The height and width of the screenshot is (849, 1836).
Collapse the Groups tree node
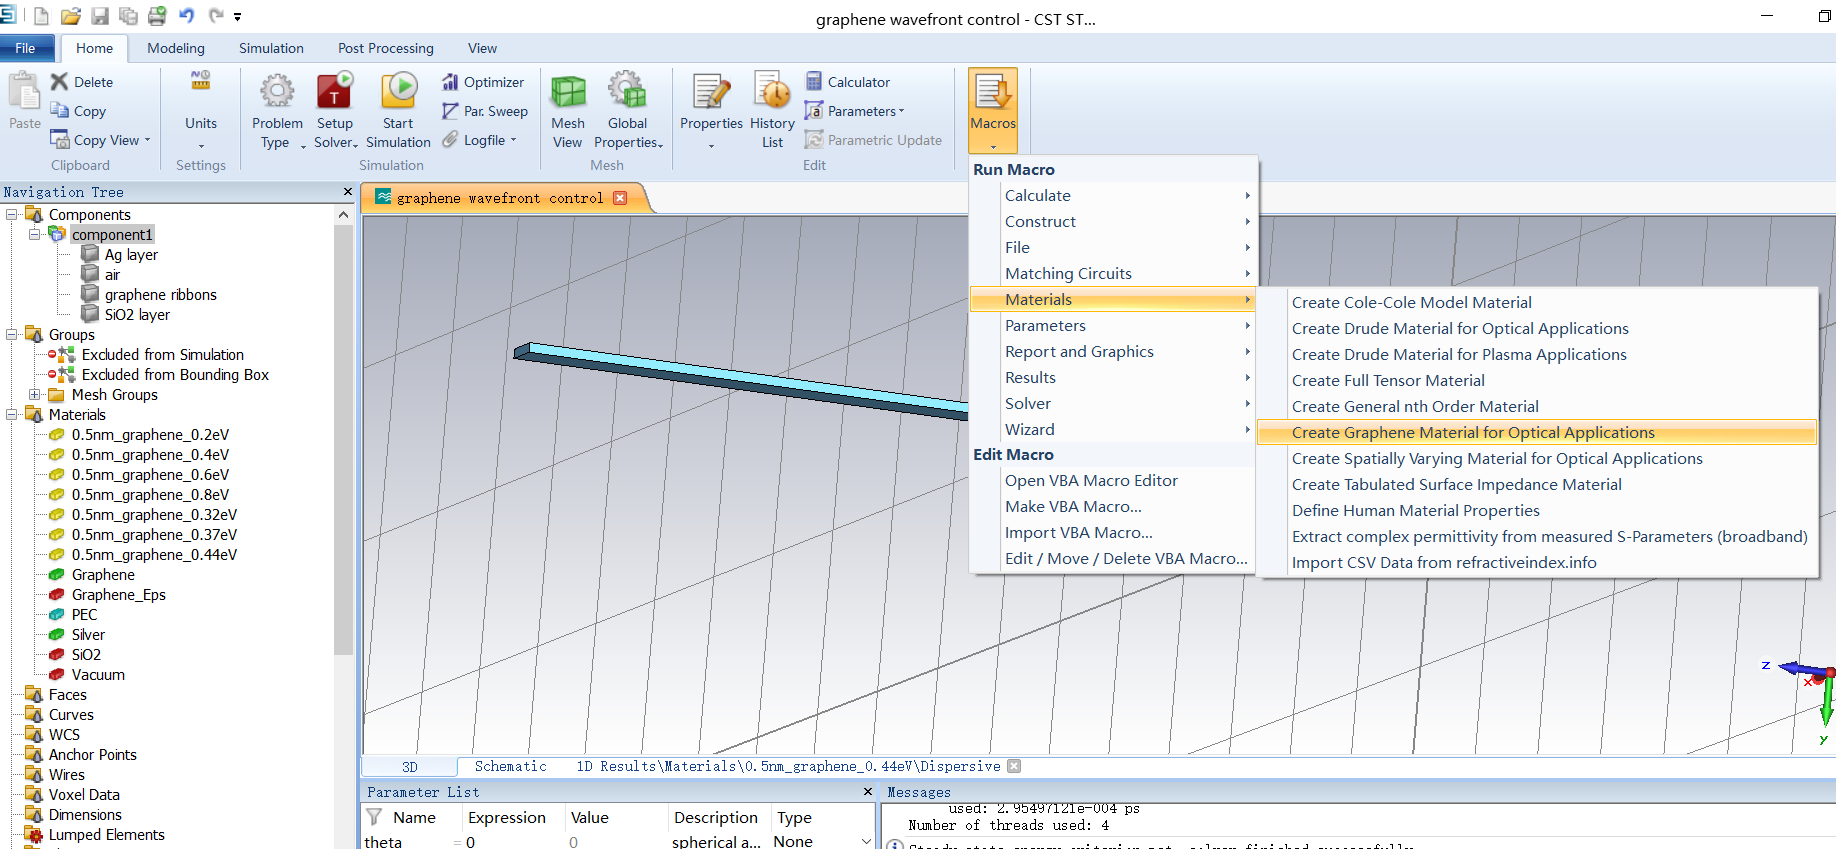click(x=12, y=334)
